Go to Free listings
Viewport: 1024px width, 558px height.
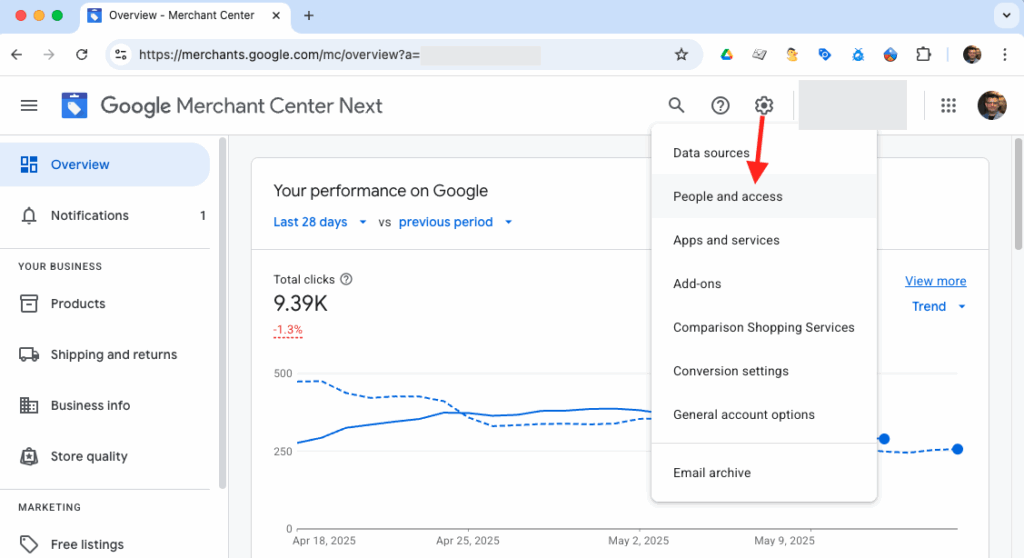pos(104,544)
